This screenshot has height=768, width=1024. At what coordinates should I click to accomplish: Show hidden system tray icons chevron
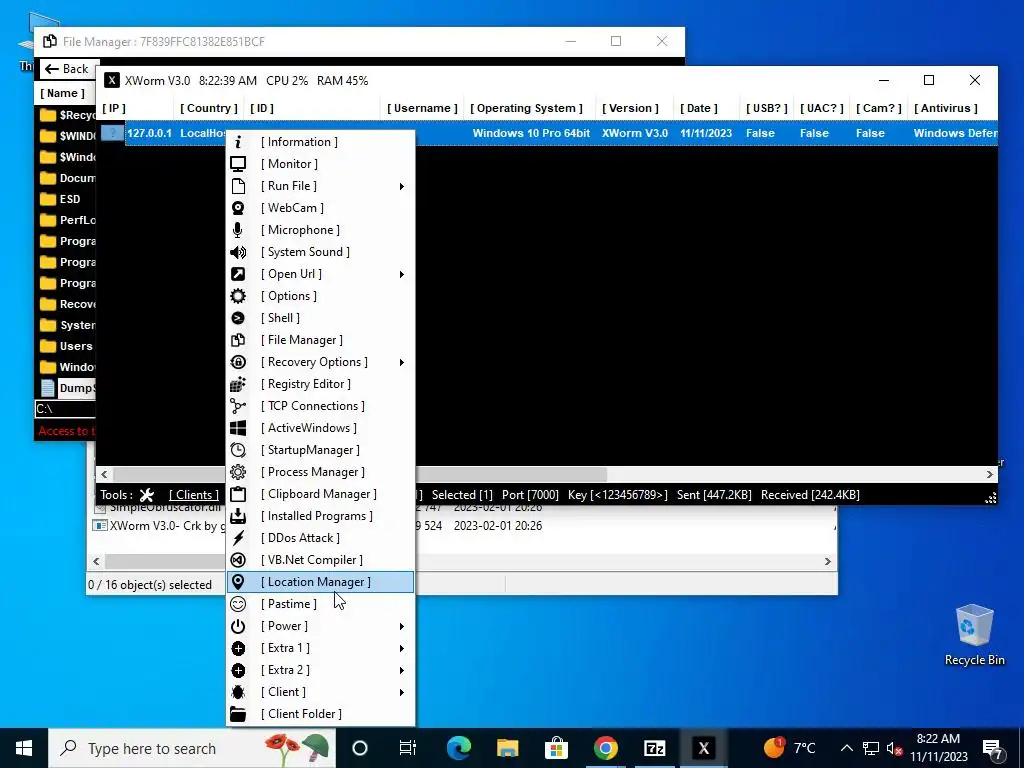(x=846, y=748)
